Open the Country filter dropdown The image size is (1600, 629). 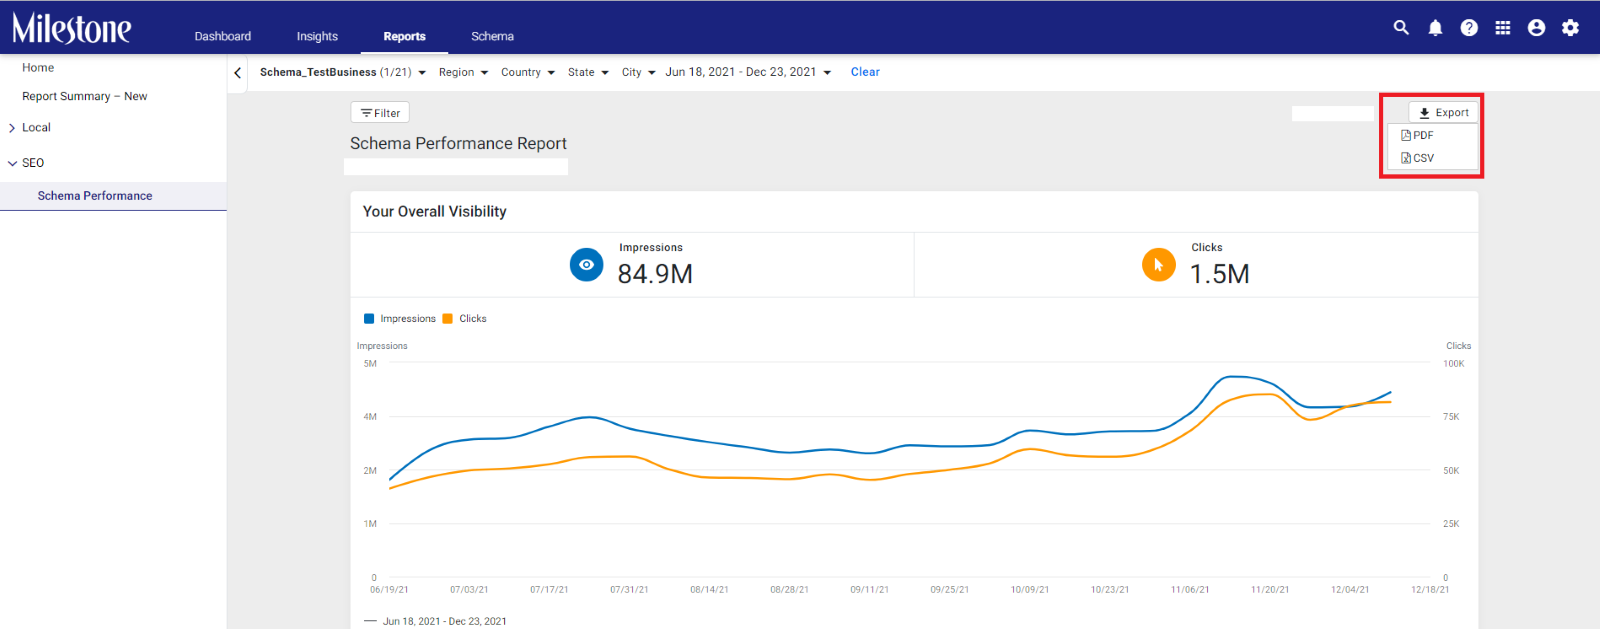[528, 72]
